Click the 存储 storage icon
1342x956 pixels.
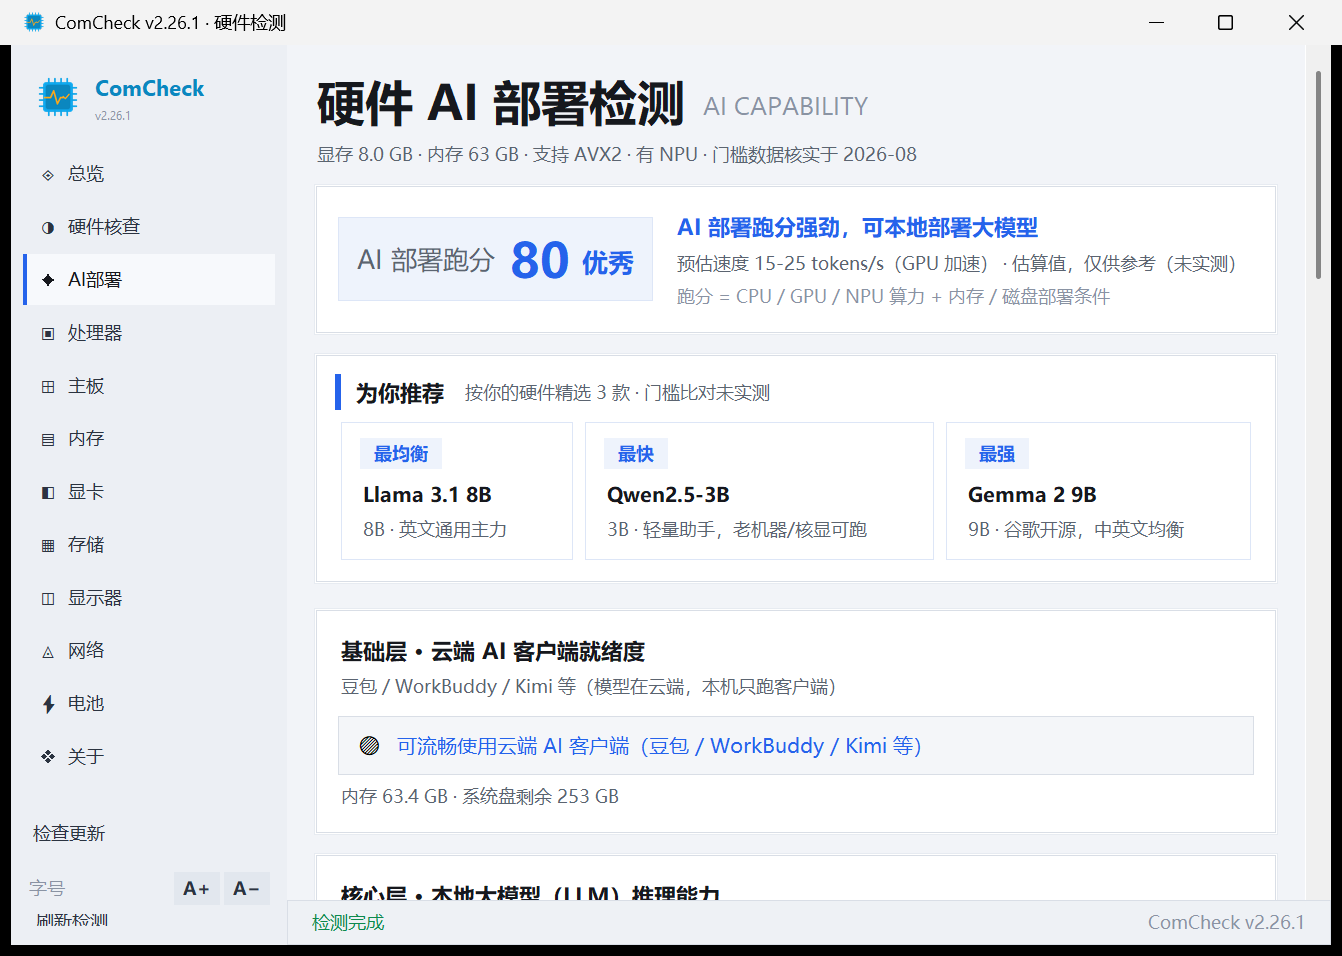pyautogui.click(x=48, y=546)
